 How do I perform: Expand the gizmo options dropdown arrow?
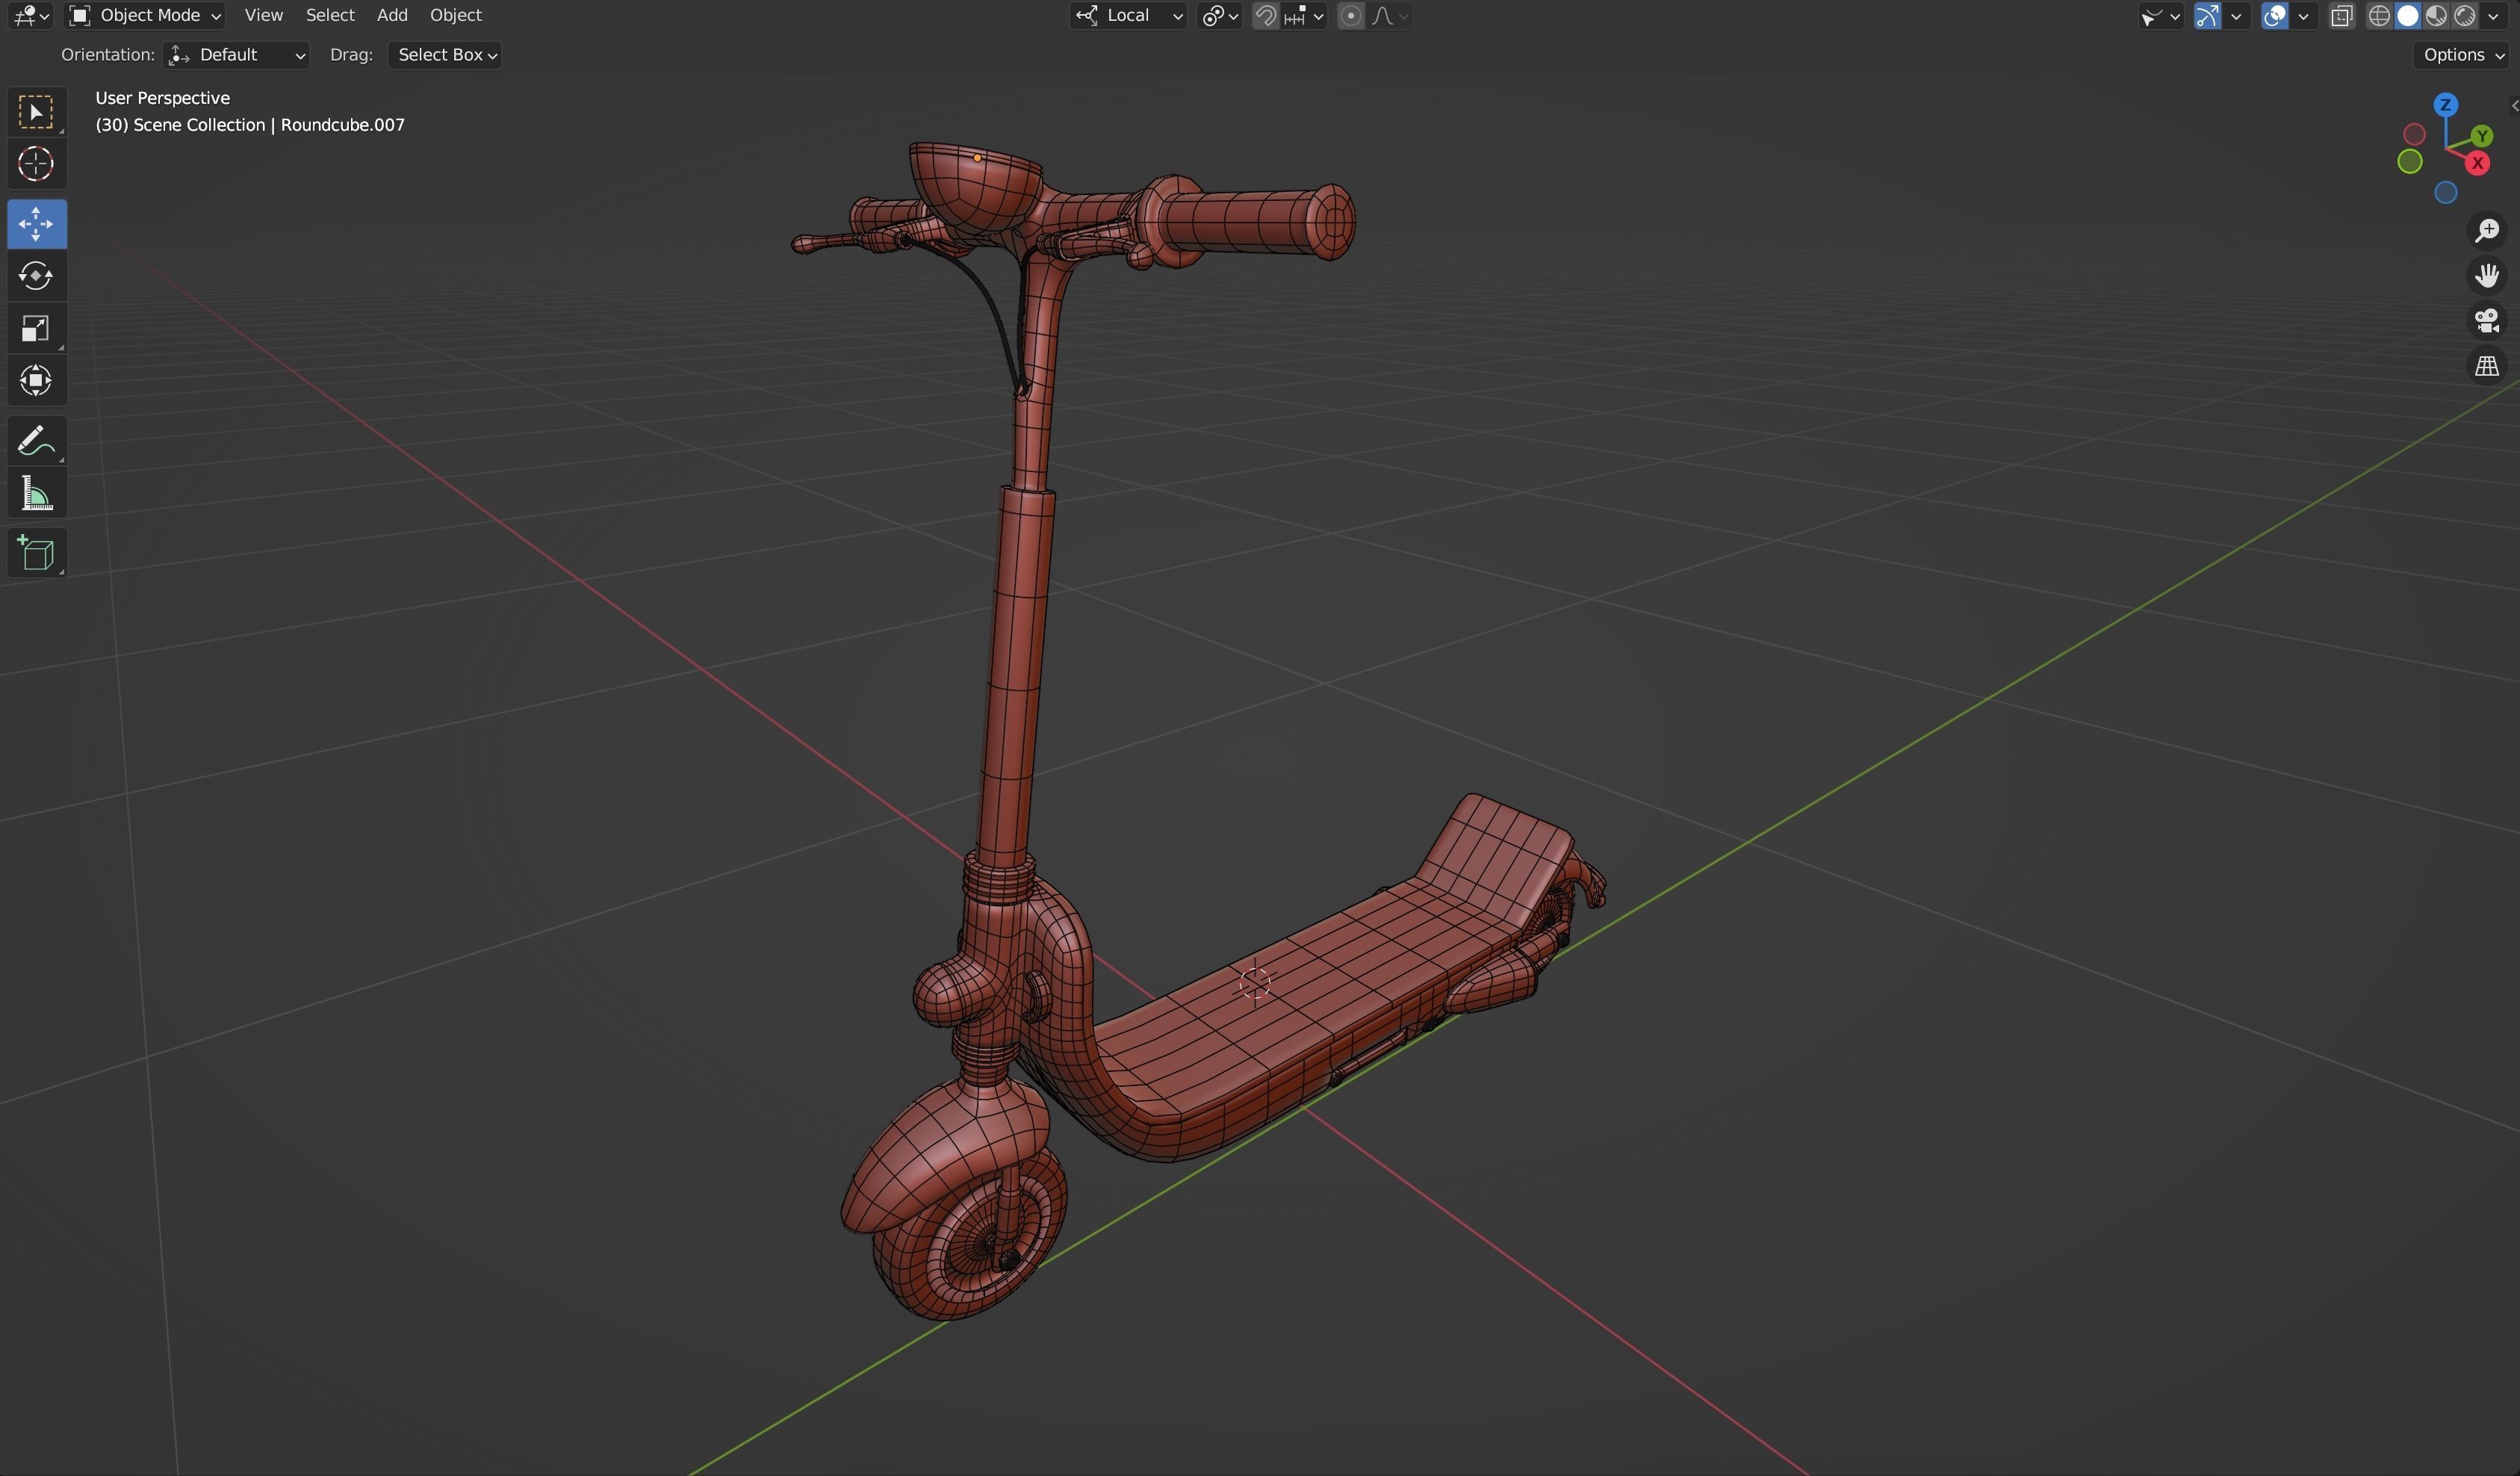(x=2236, y=15)
